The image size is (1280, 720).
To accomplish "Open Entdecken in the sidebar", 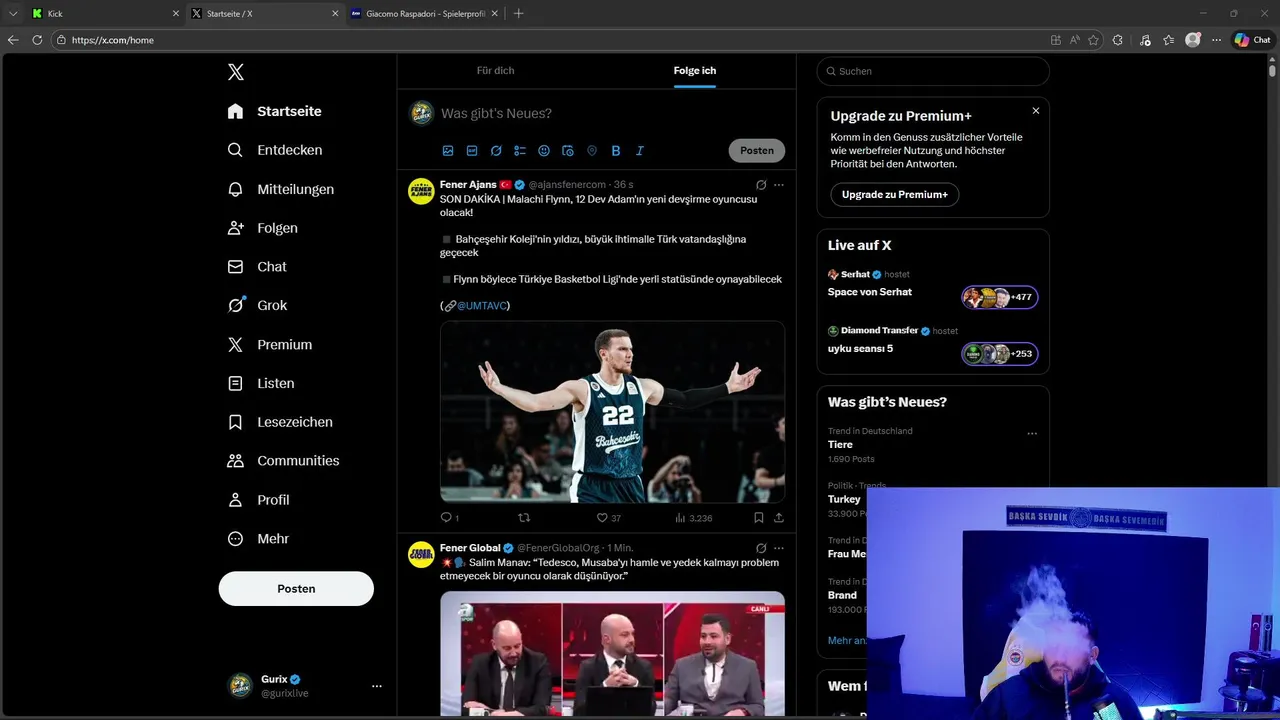I will tap(274, 150).
